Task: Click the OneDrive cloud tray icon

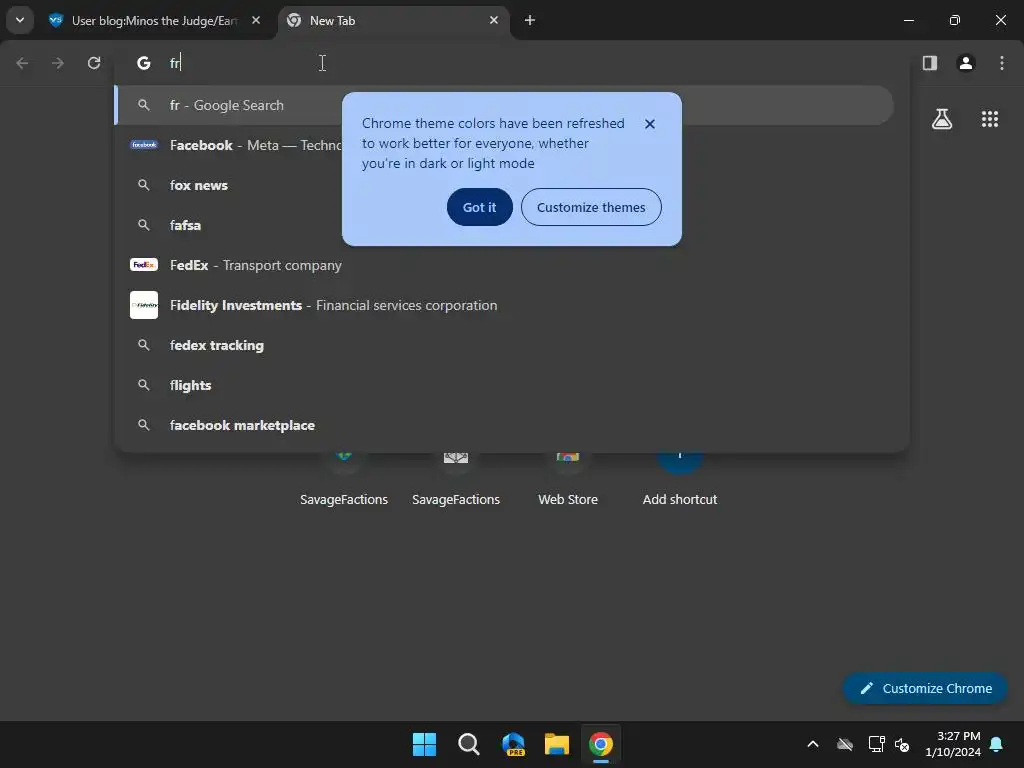Action: [x=845, y=744]
